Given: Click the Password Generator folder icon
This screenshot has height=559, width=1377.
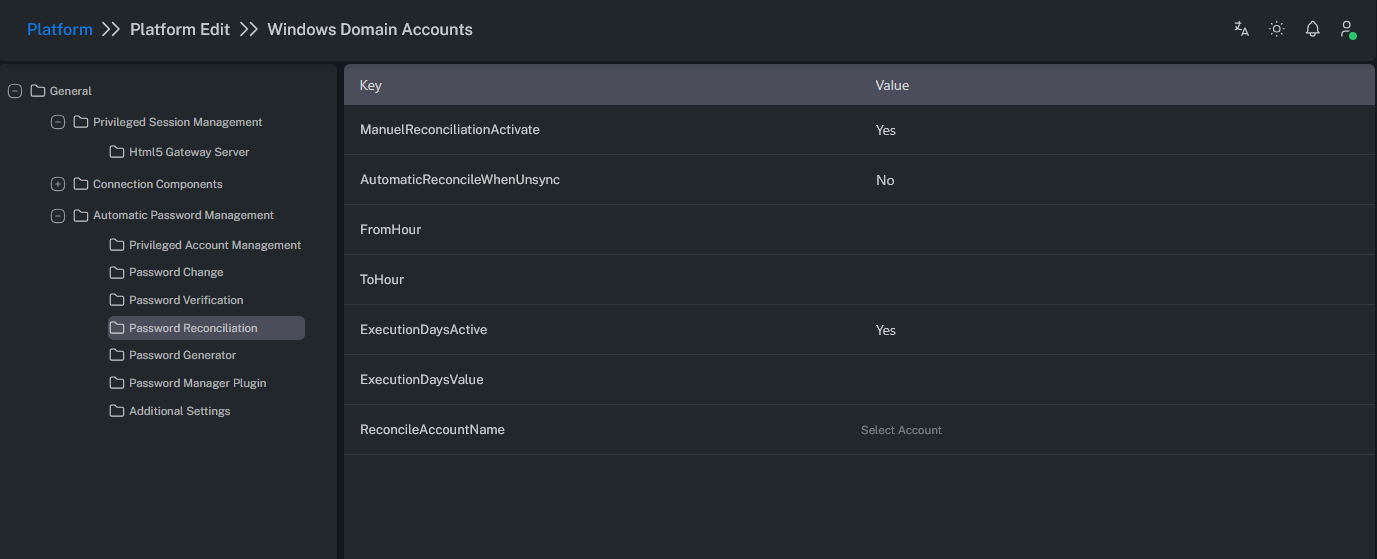Looking at the screenshot, I should (117, 355).
